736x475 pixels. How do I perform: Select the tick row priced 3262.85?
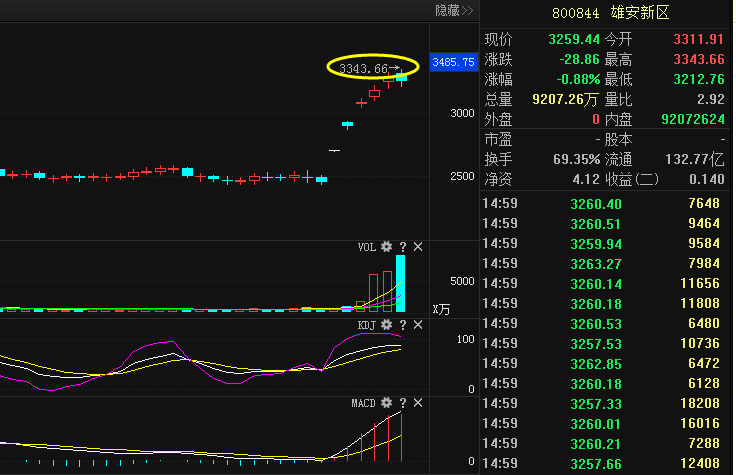pyautogui.click(x=601, y=364)
